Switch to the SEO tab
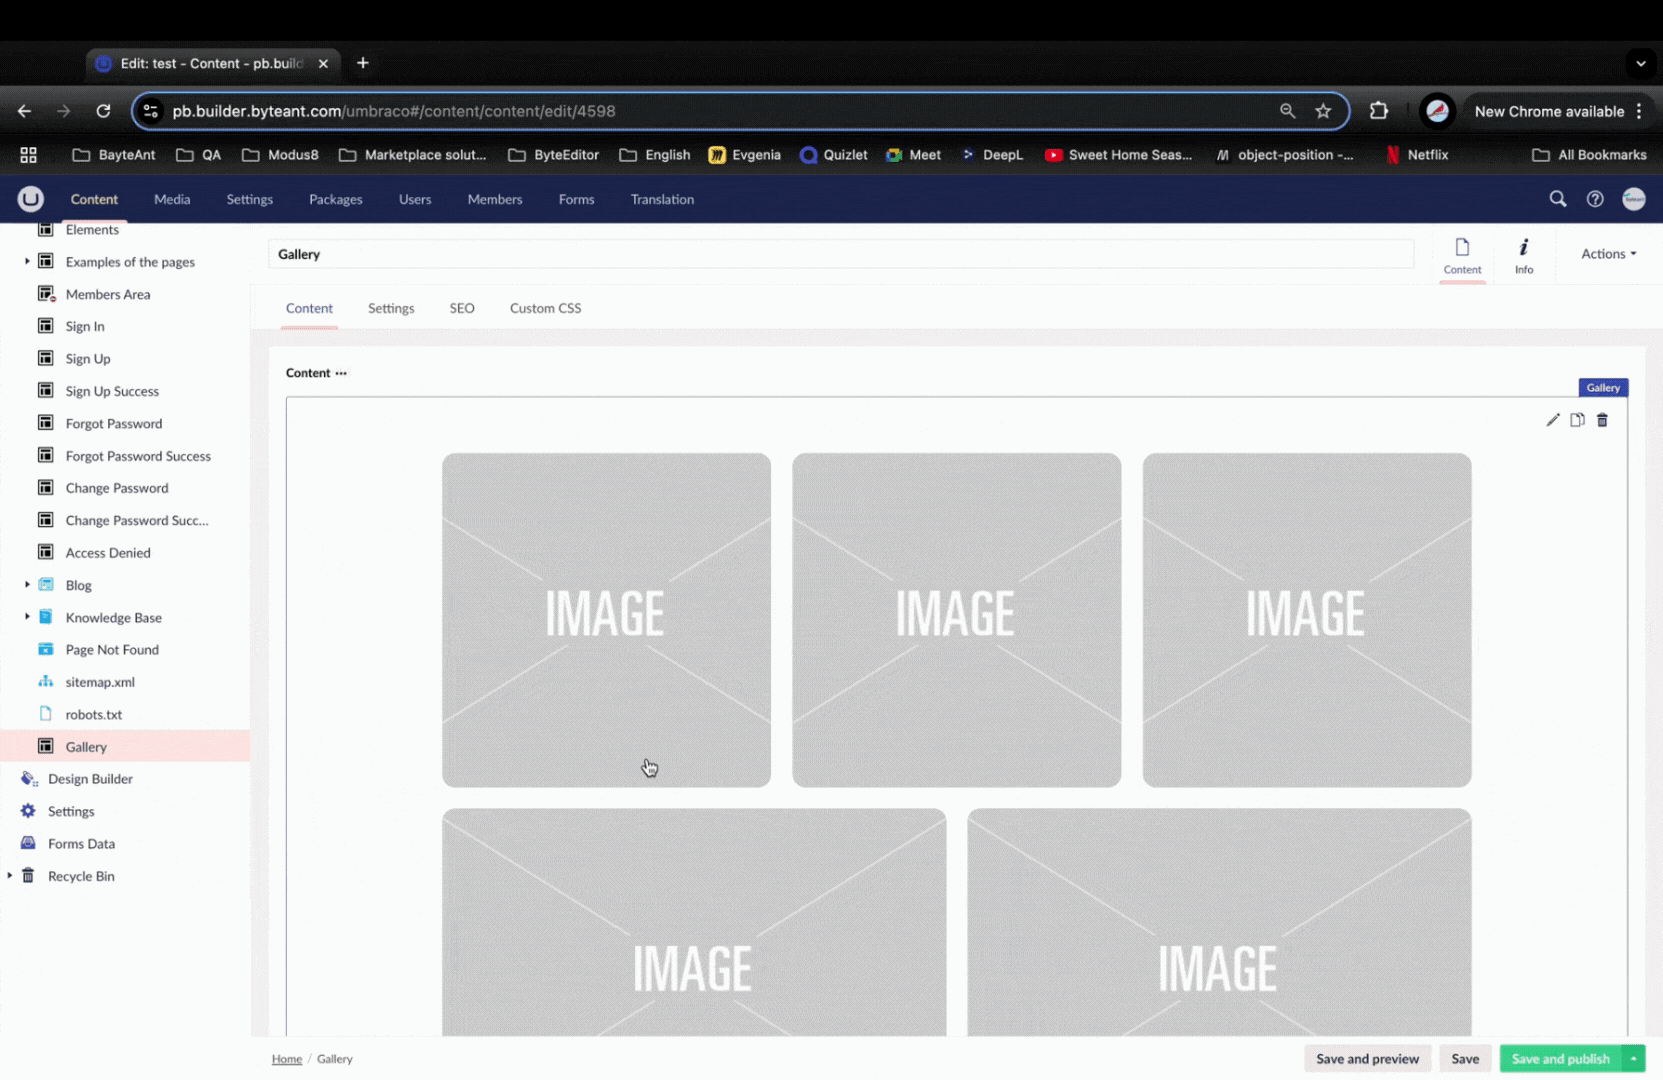The width and height of the screenshot is (1663, 1080). pos(462,308)
